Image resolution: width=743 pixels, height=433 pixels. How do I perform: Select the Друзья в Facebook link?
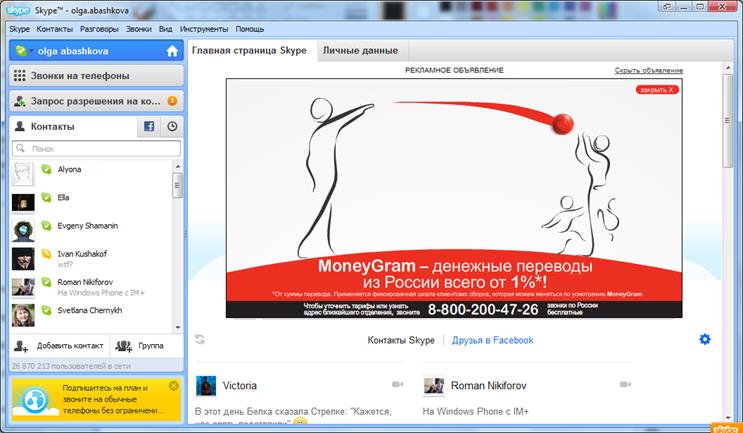[492, 340]
